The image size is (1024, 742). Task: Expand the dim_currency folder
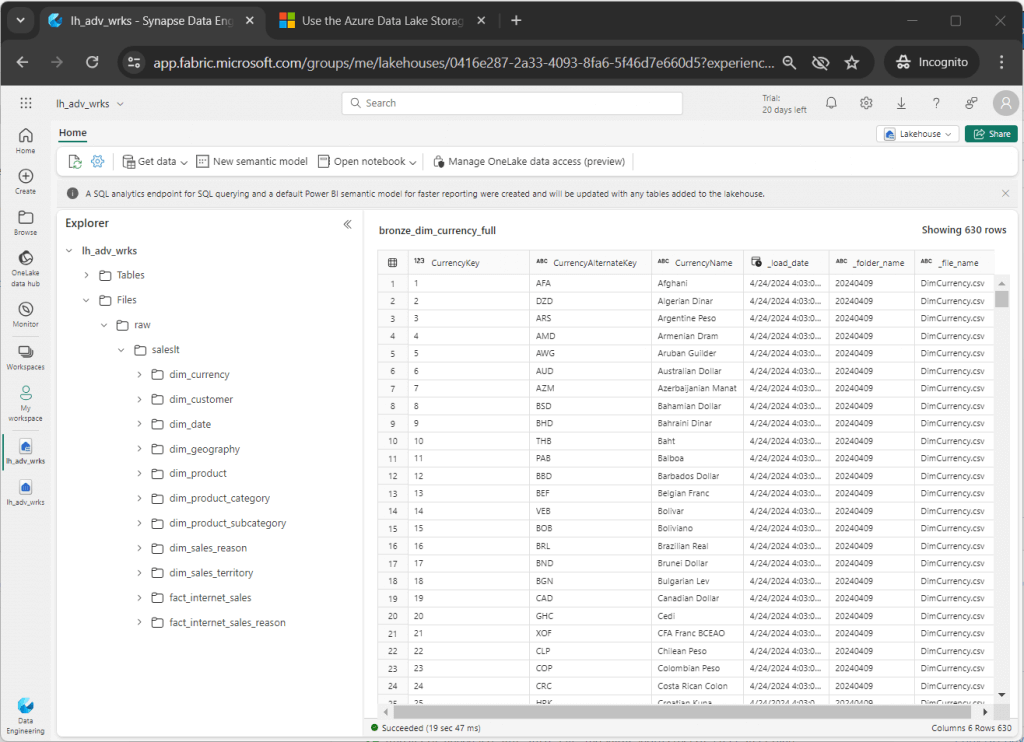139,375
